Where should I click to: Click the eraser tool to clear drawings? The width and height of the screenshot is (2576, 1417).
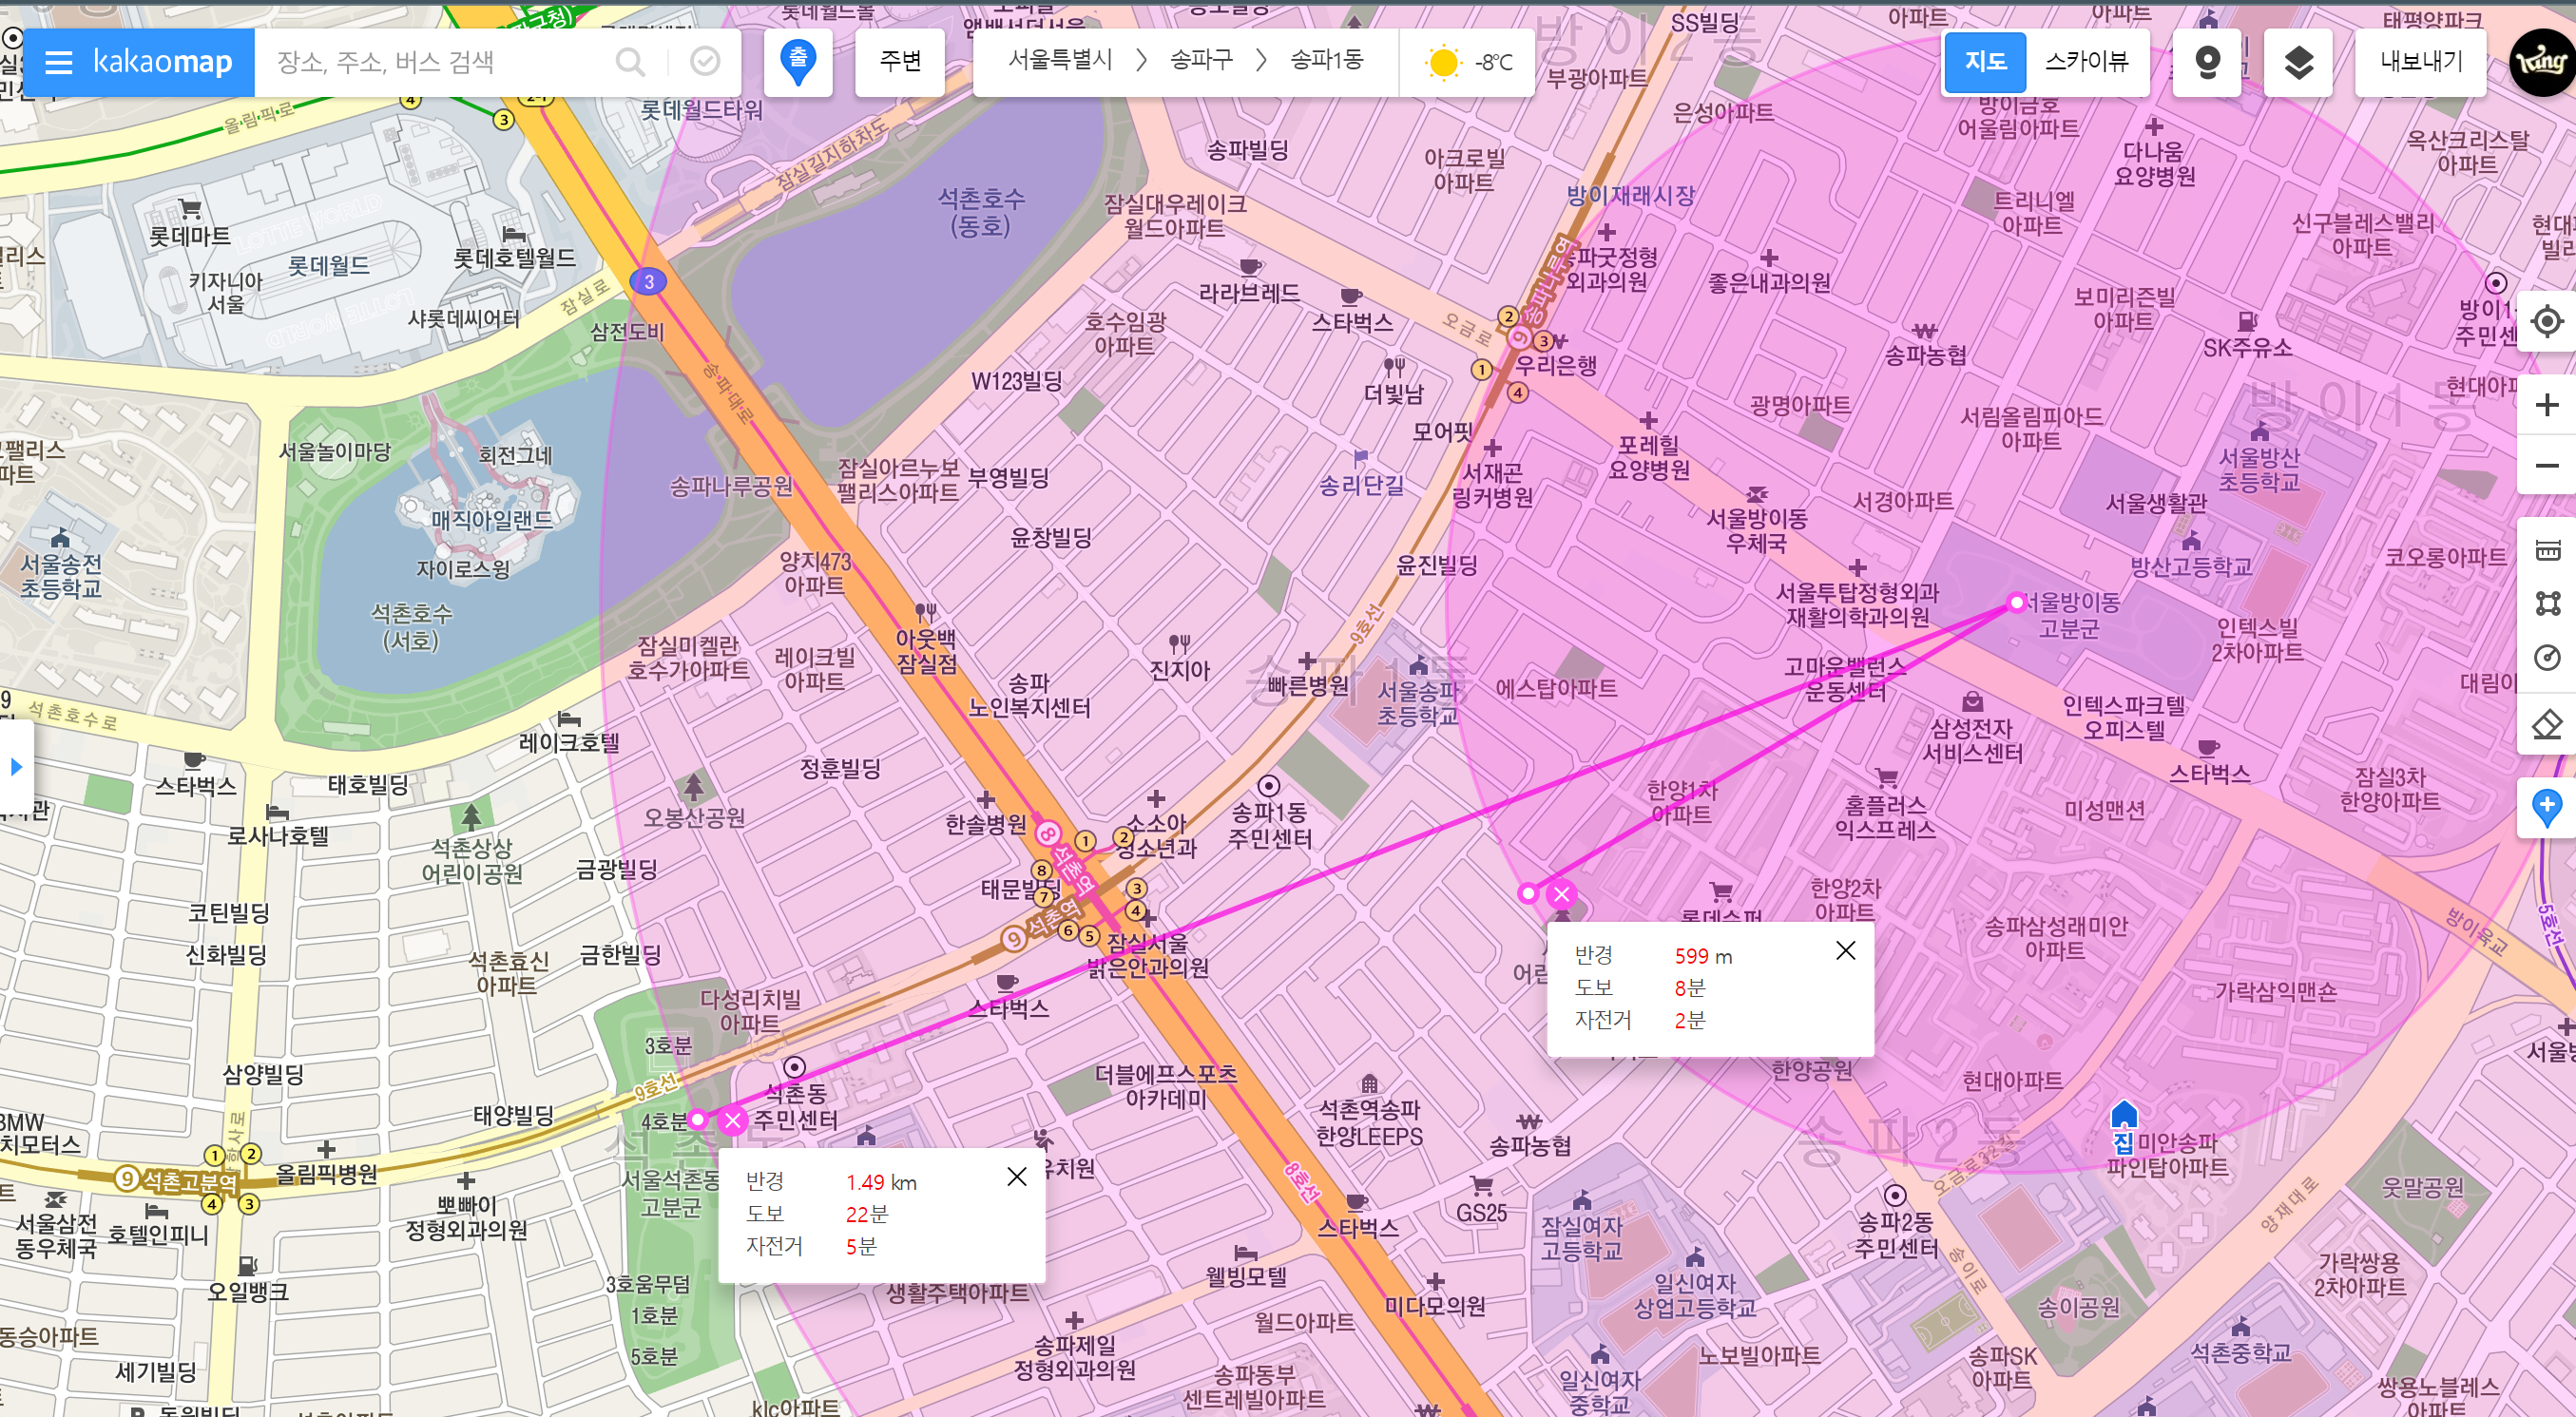click(2547, 724)
